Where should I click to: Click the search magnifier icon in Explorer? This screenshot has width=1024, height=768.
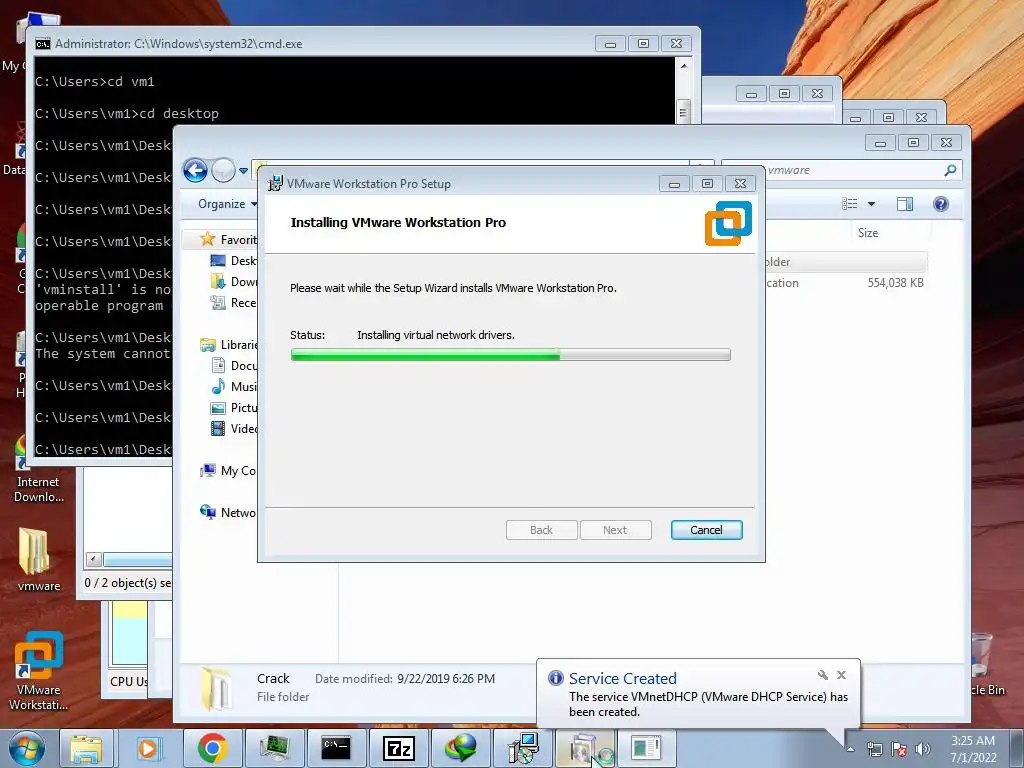(950, 170)
